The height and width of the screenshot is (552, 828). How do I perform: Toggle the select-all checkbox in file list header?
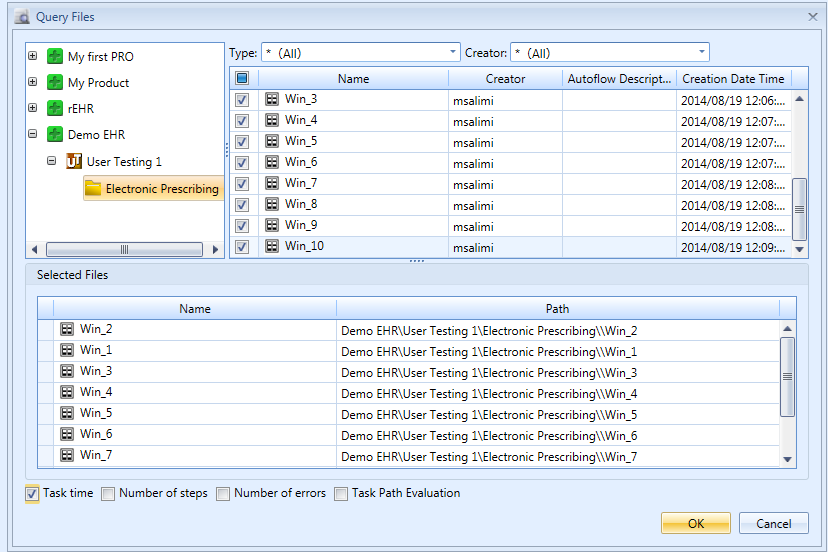(242, 78)
